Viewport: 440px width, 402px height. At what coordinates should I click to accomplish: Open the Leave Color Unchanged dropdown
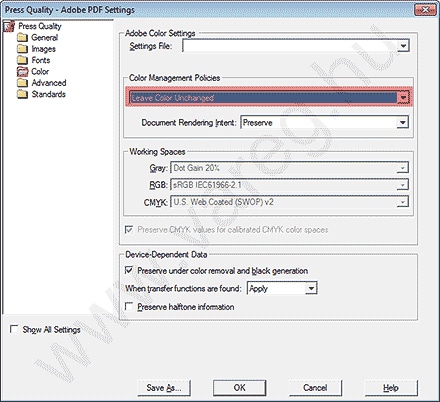pyautogui.click(x=403, y=97)
